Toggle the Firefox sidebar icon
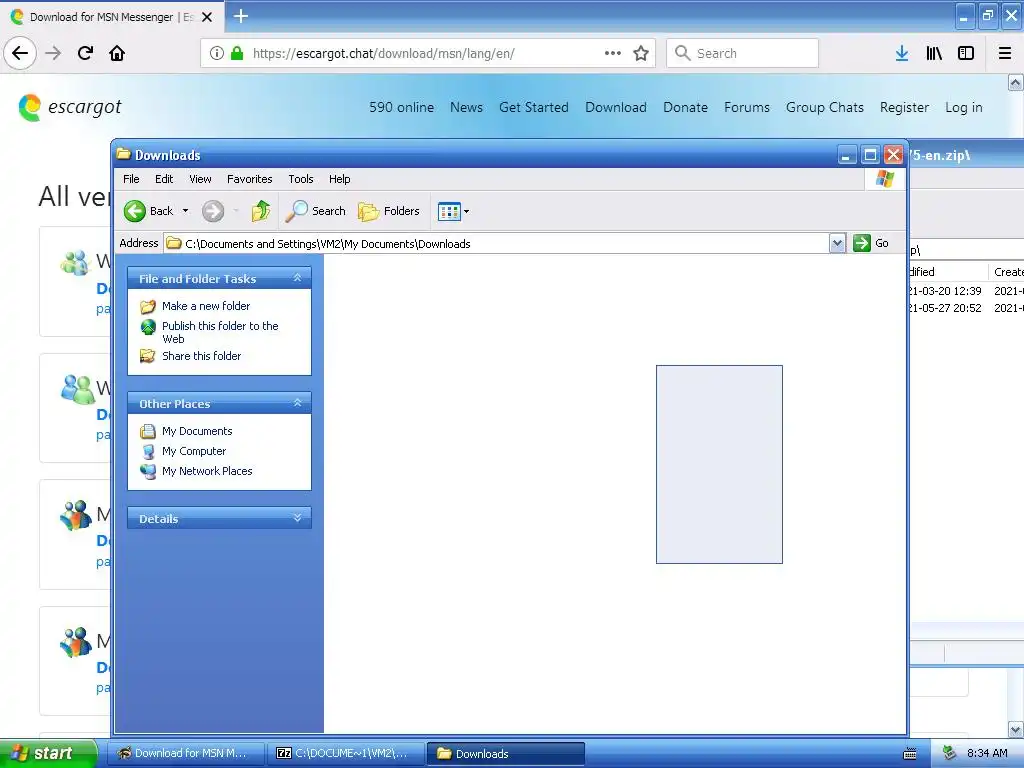Screen dimensions: 1024x768 pyautogui.click(x=966, y=53)
